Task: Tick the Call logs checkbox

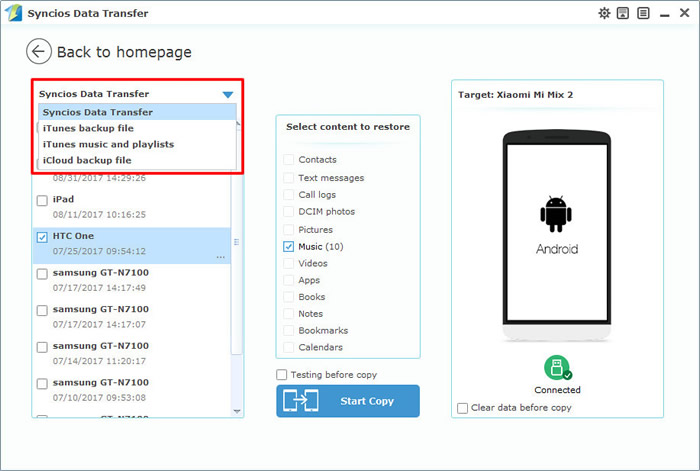Action: (x=288, y=195)
